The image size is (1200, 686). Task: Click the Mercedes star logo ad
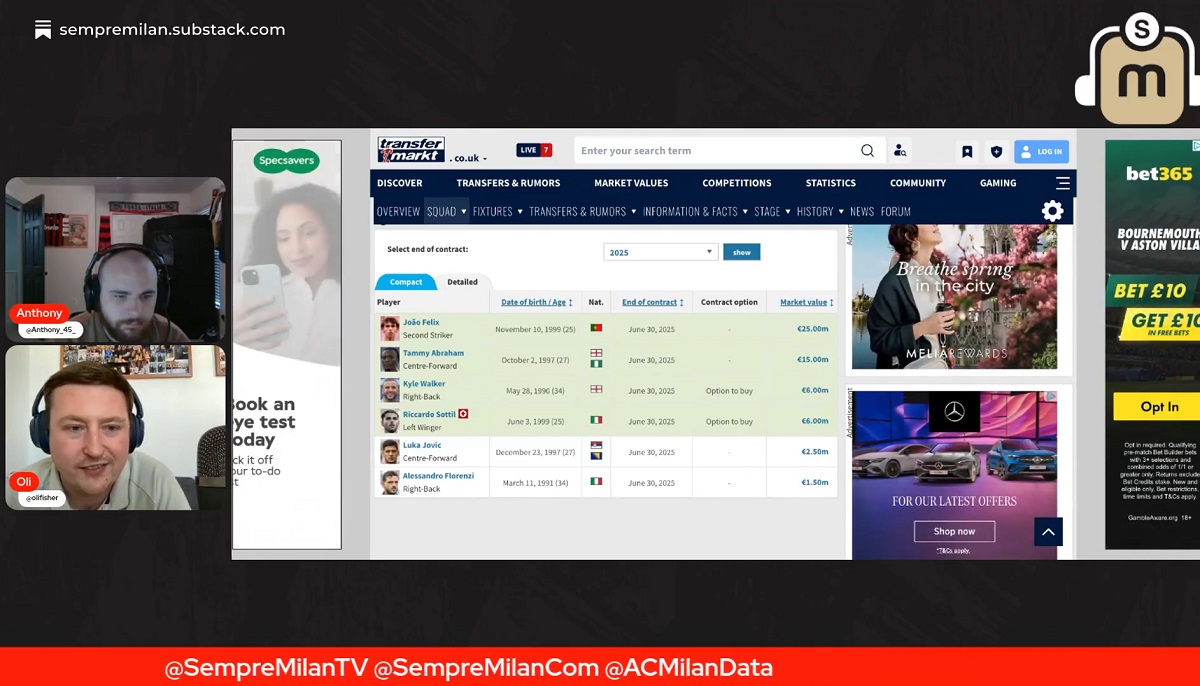[954, 411]
